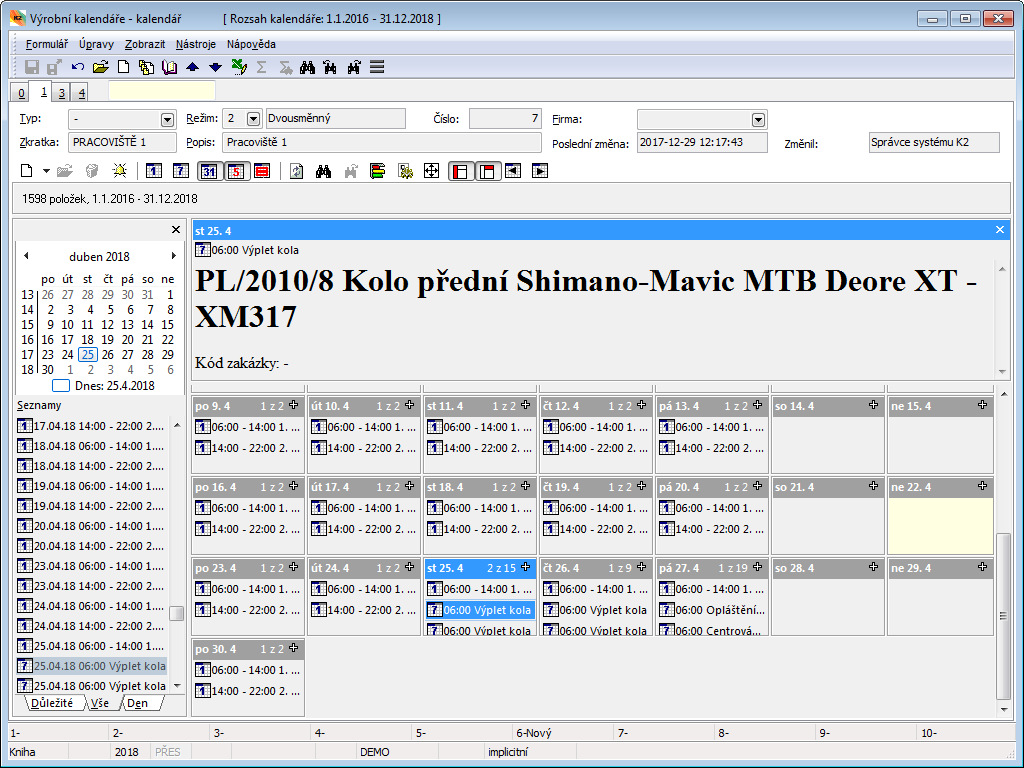Screen dimensions: 1024x768
Task: Click the main calendar vertical scrollbar thumb
Action: click(x=1003, y=616)
